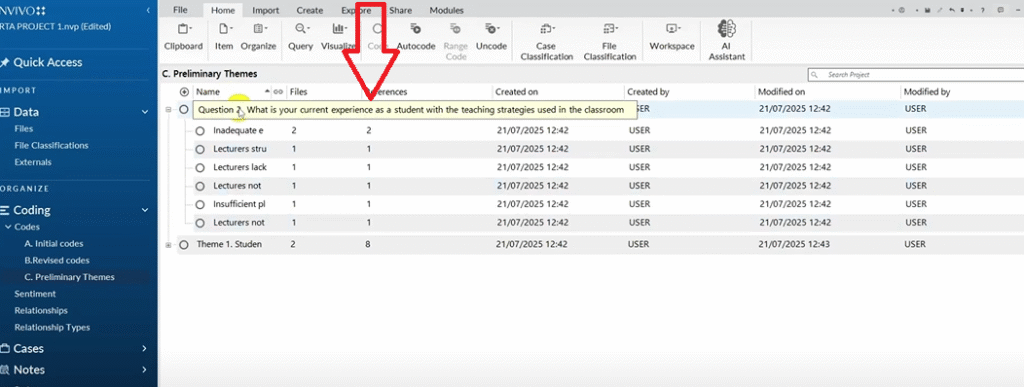
Task: Select the circle for Question 2 row
Action: pos(184,110)
